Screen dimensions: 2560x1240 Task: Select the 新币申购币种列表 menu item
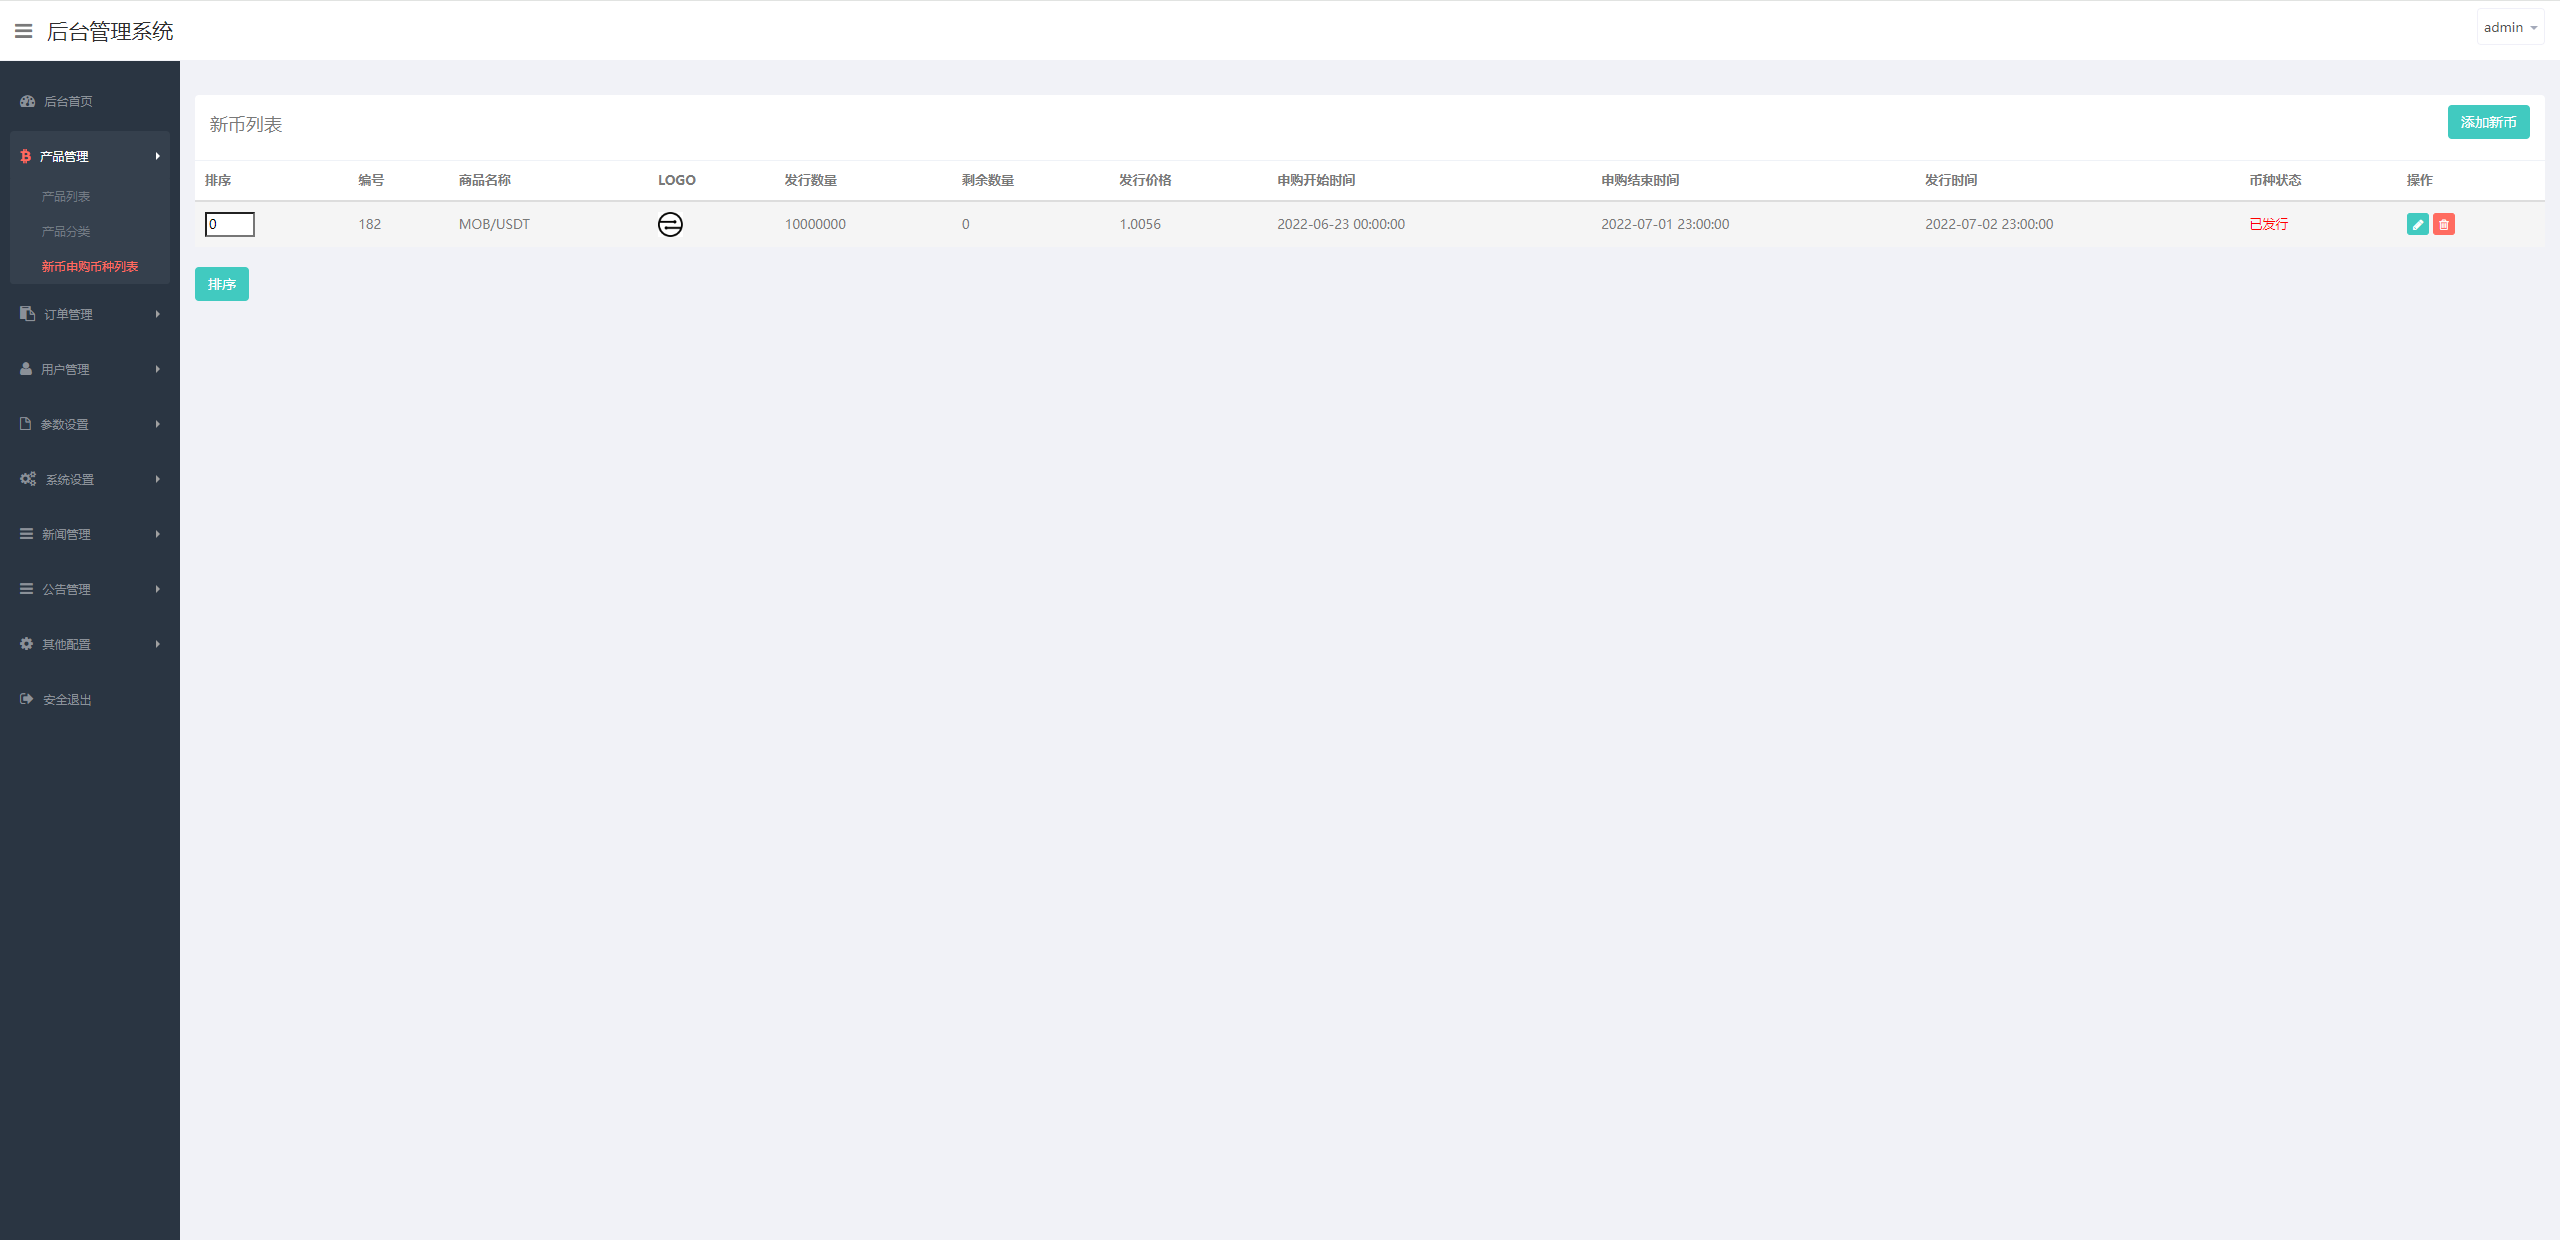[x=90, y=266]
